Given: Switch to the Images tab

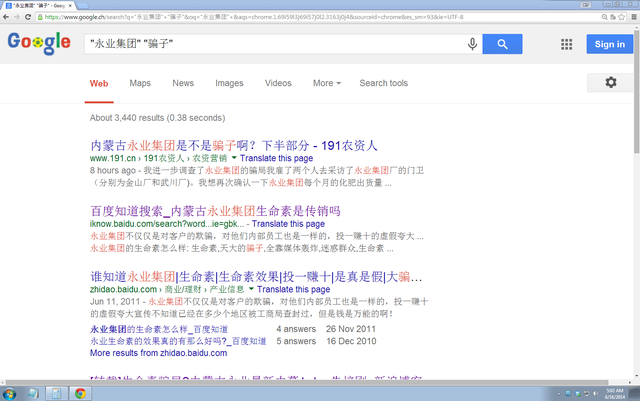Looking at the screenshot, I should tap(229, 83).
